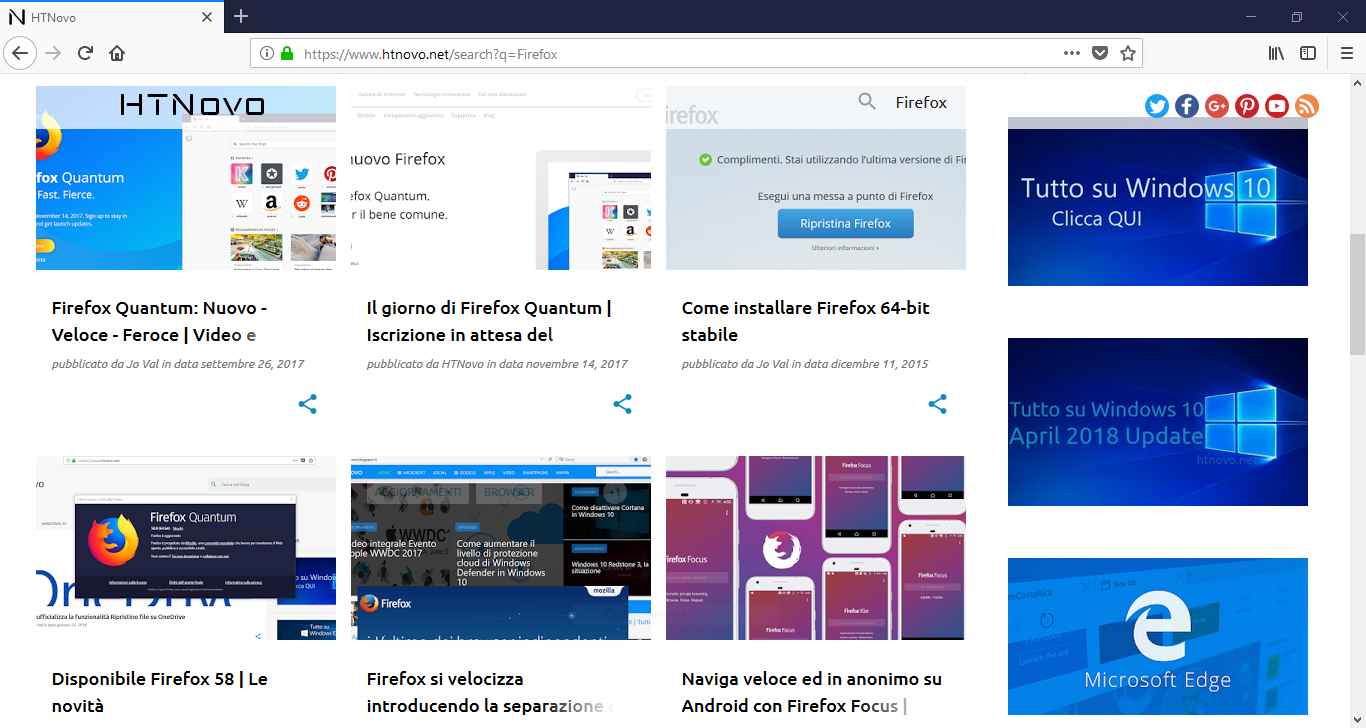Click Firefox Quantum about dialog thumbnail

click(x=186, y=548)
